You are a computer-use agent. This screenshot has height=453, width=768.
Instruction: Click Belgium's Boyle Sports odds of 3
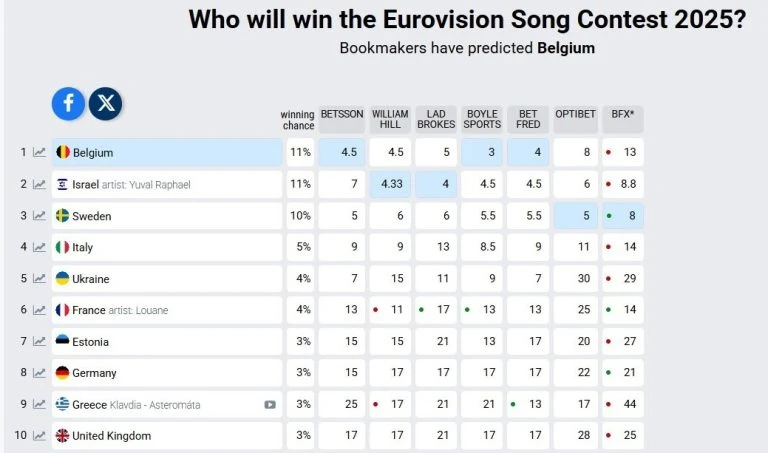pos(482,153)
